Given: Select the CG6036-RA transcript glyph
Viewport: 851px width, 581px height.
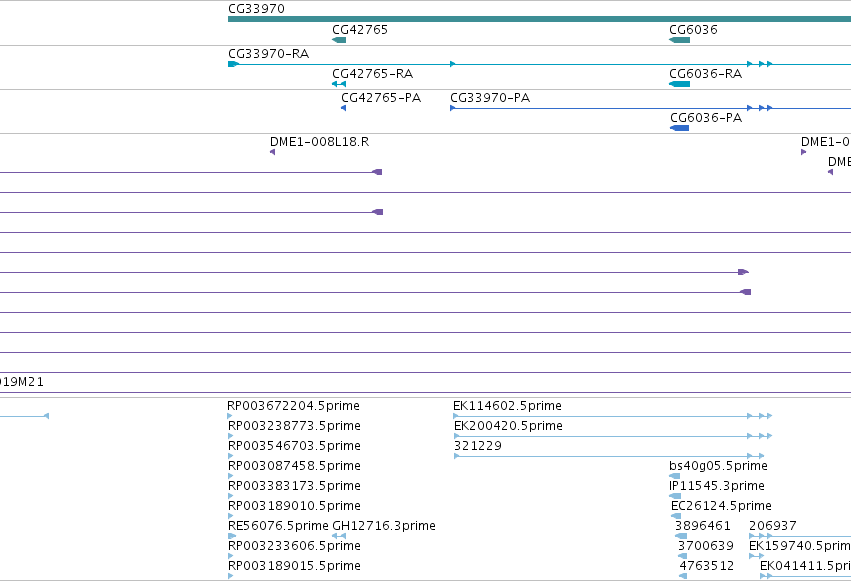Looking at the screenshot, I should (679, 84).
